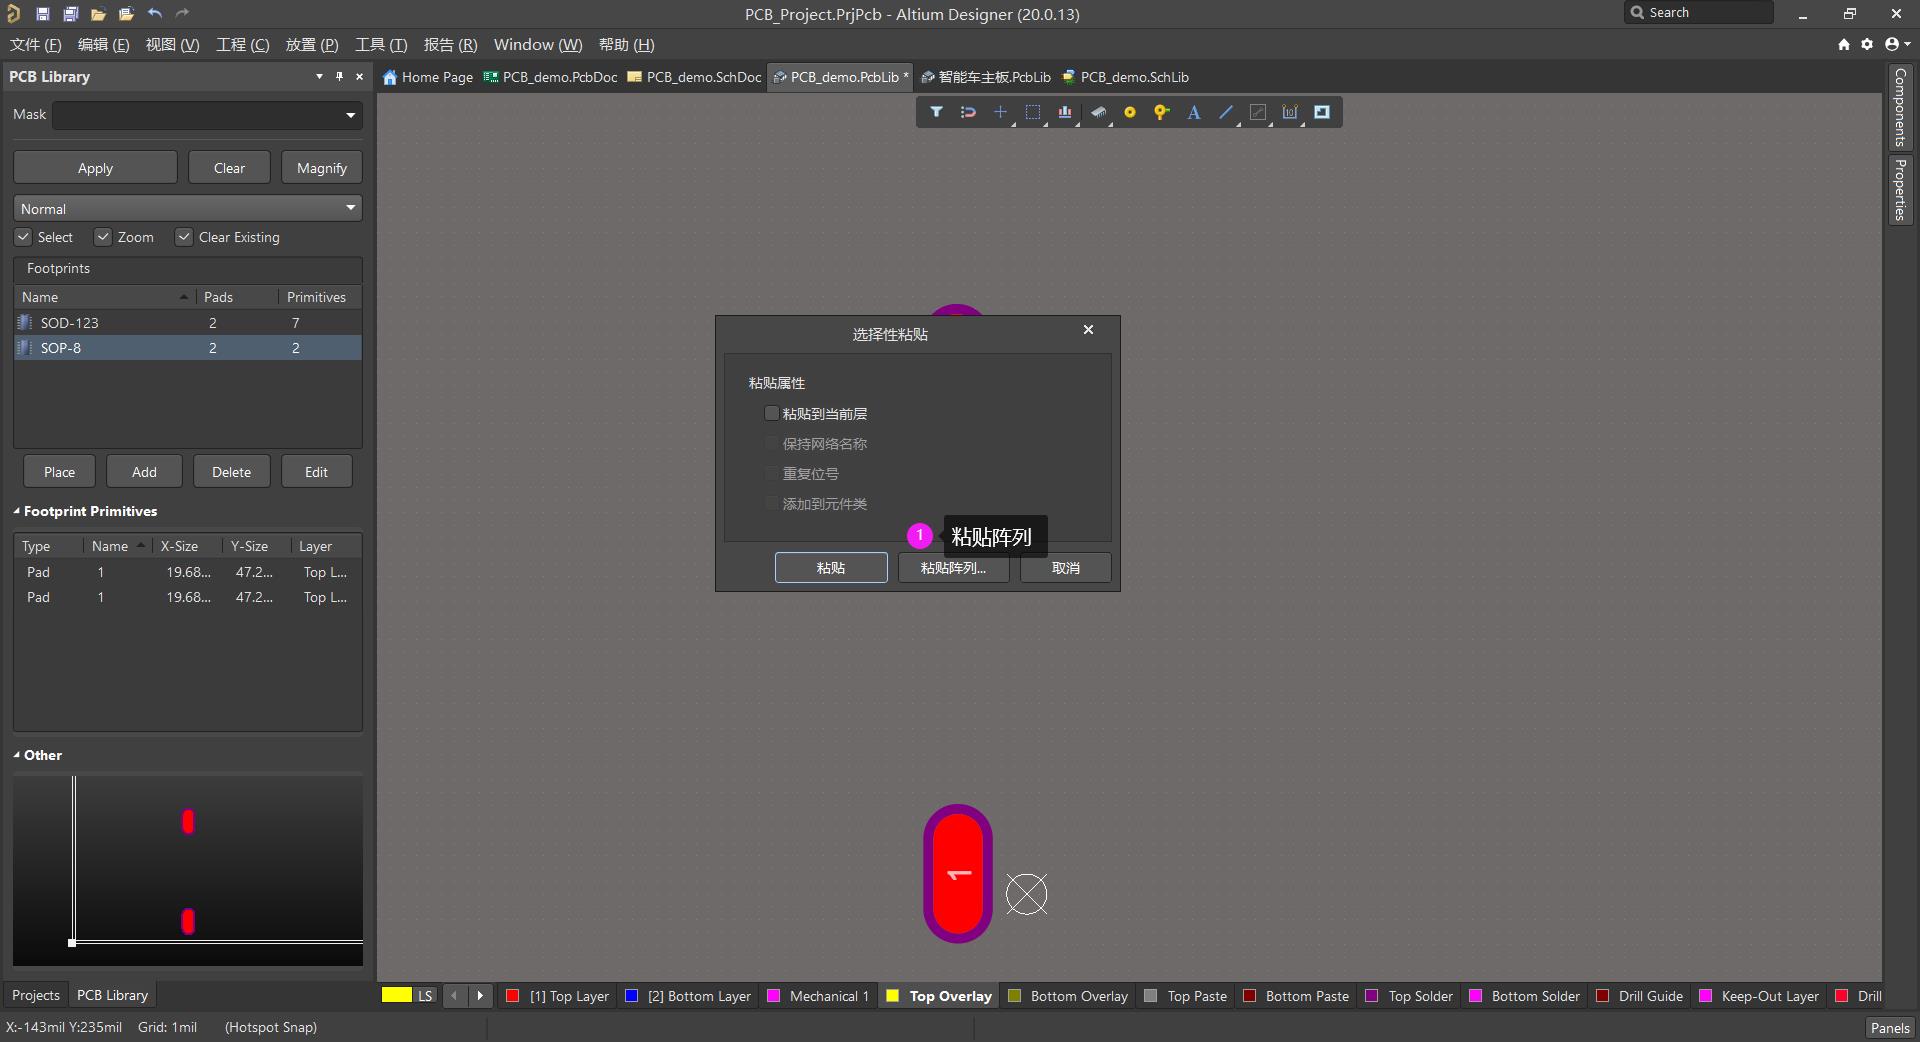Open the 报告 (R) menu
The image size is (1920, 1042).
(450, 44)
